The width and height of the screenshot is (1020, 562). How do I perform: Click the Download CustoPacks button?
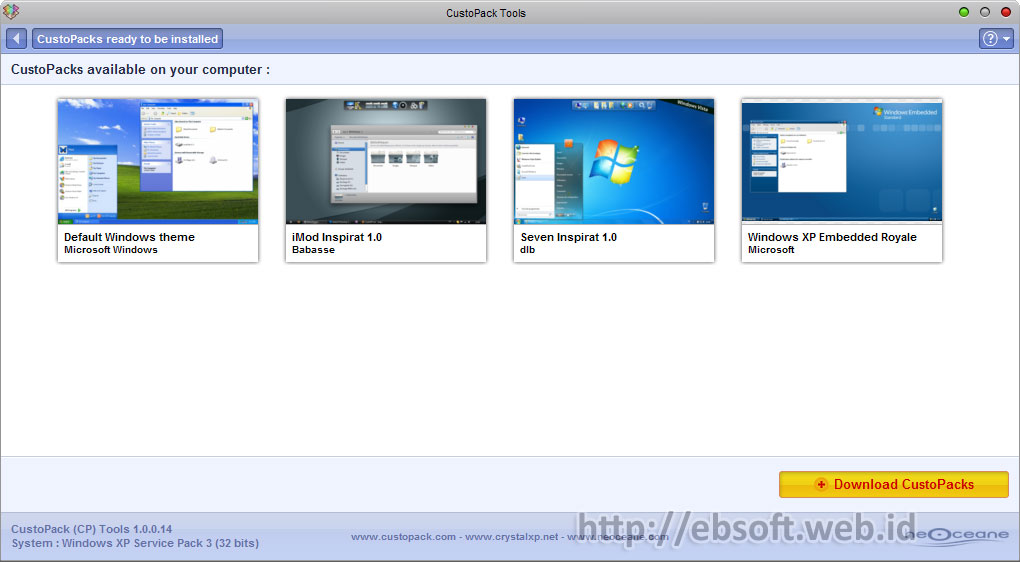point(894,485)
